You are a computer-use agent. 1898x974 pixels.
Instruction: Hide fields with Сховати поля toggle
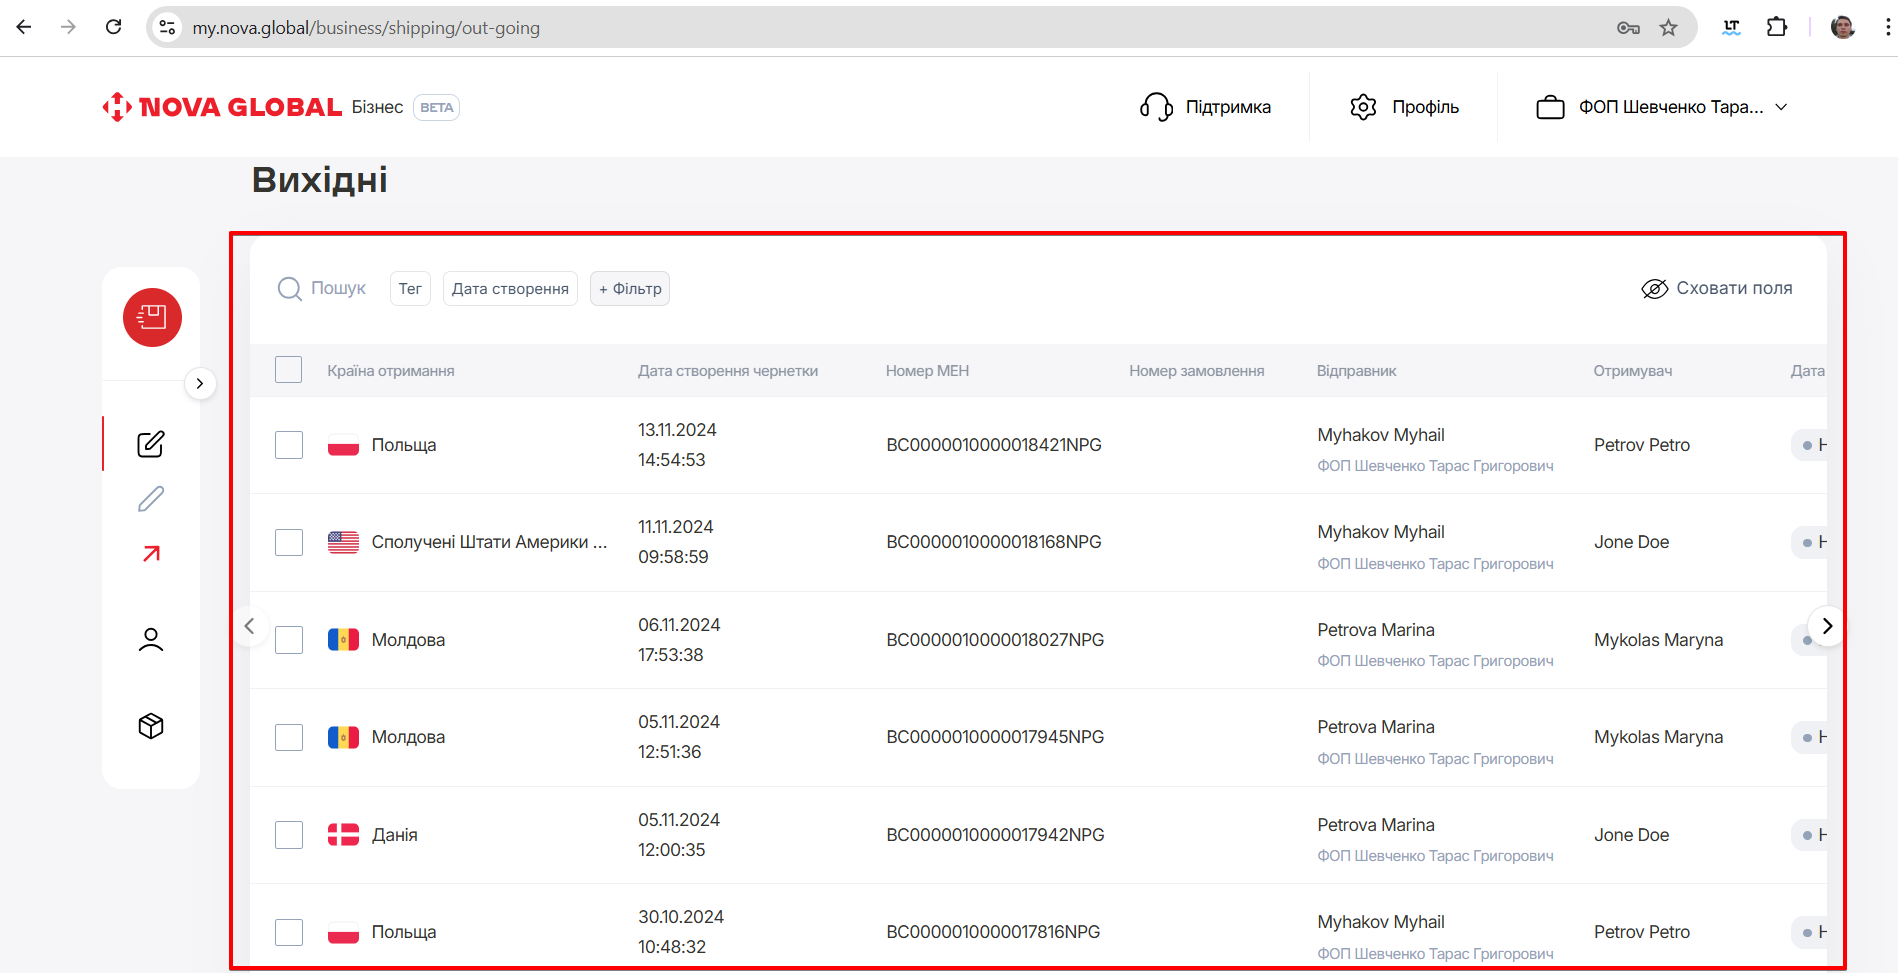point(1717,289)
